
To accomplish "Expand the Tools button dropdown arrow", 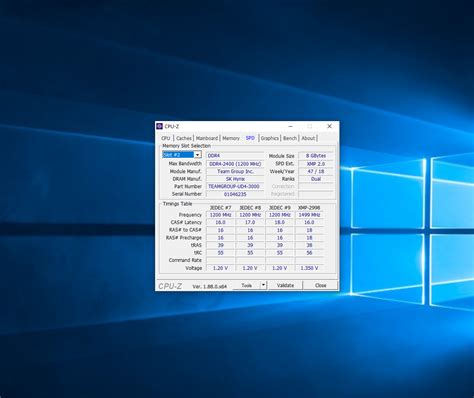I will (x=263, y=285).
